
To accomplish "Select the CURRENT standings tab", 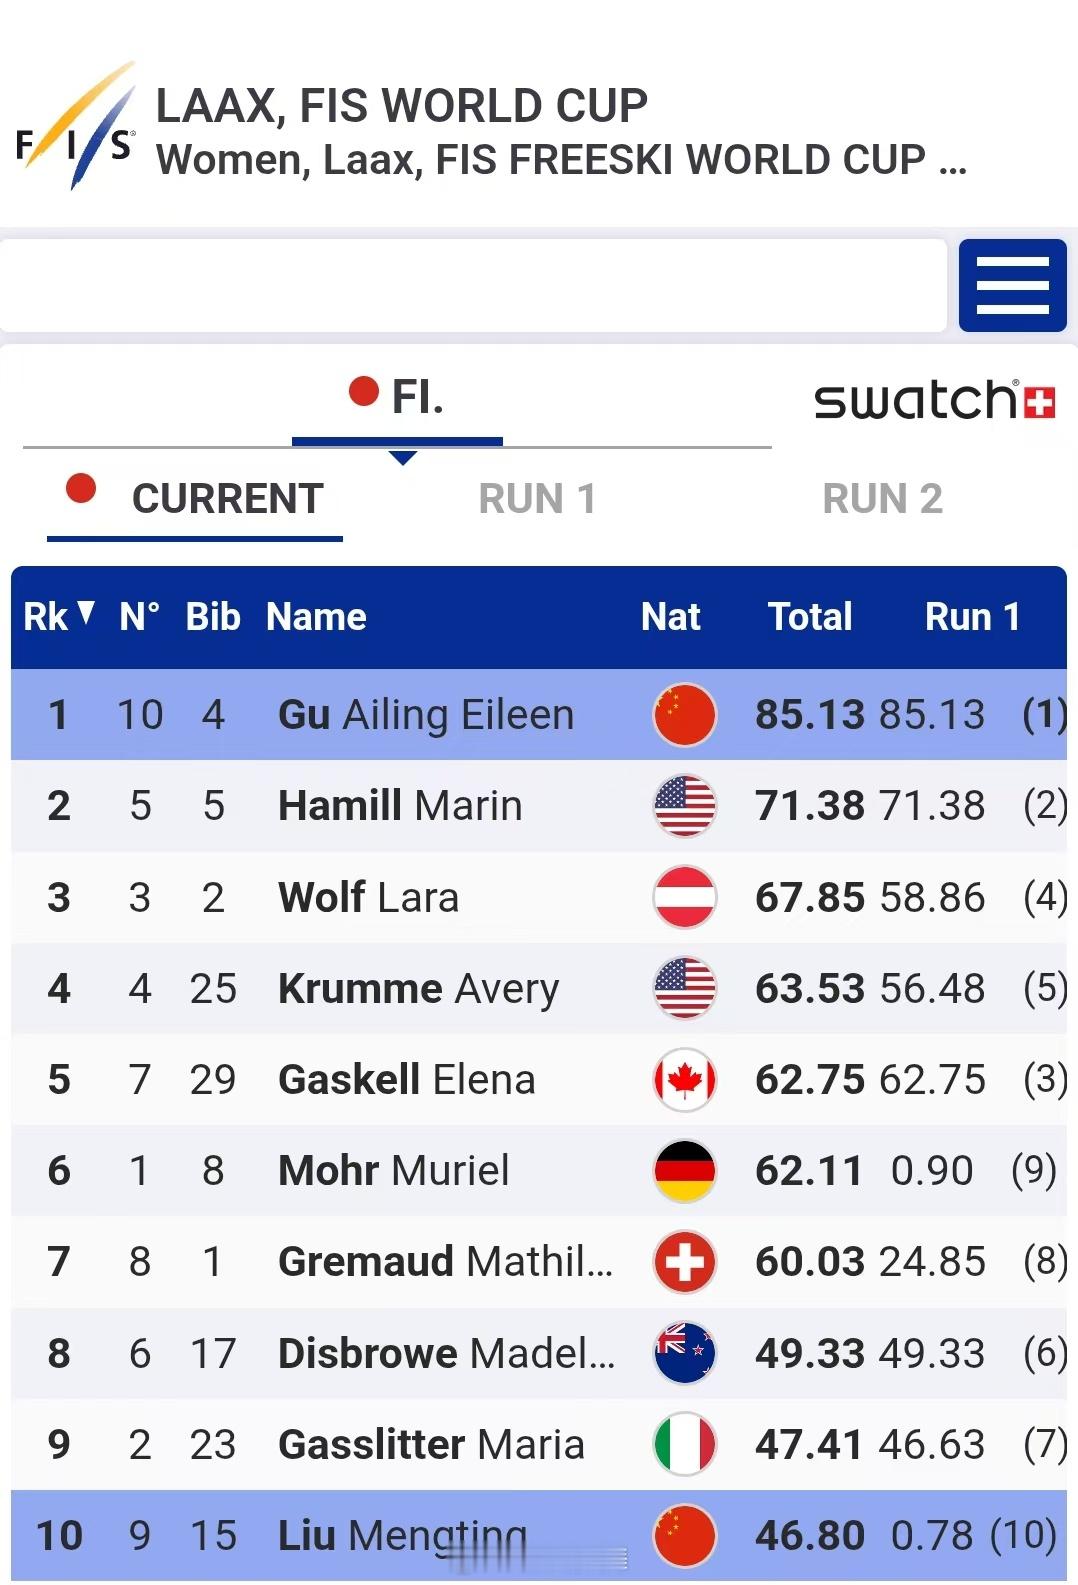I will coord(195,498).
